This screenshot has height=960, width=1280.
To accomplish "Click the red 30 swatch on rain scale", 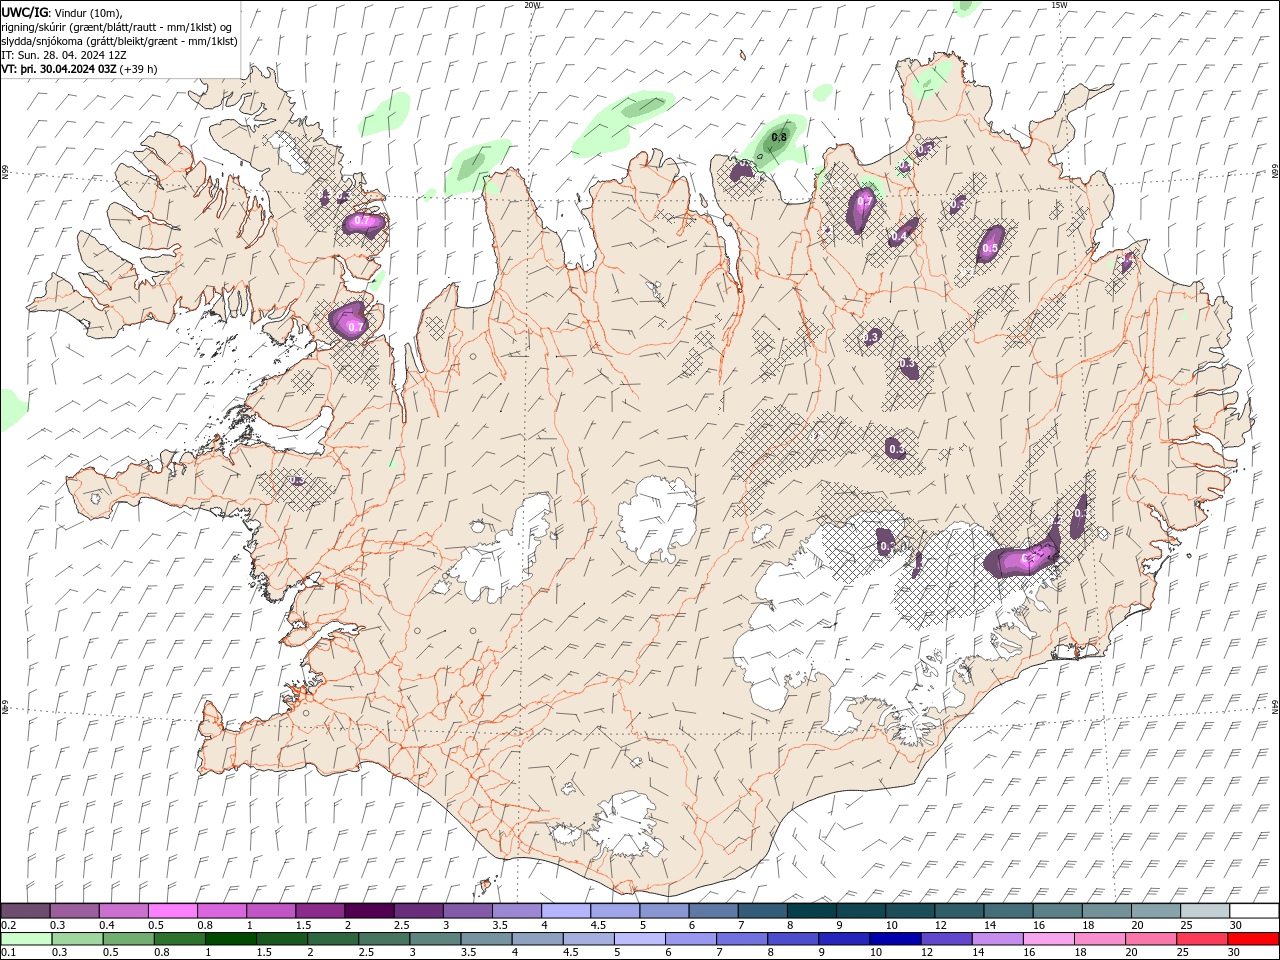I will (1253, 939).
